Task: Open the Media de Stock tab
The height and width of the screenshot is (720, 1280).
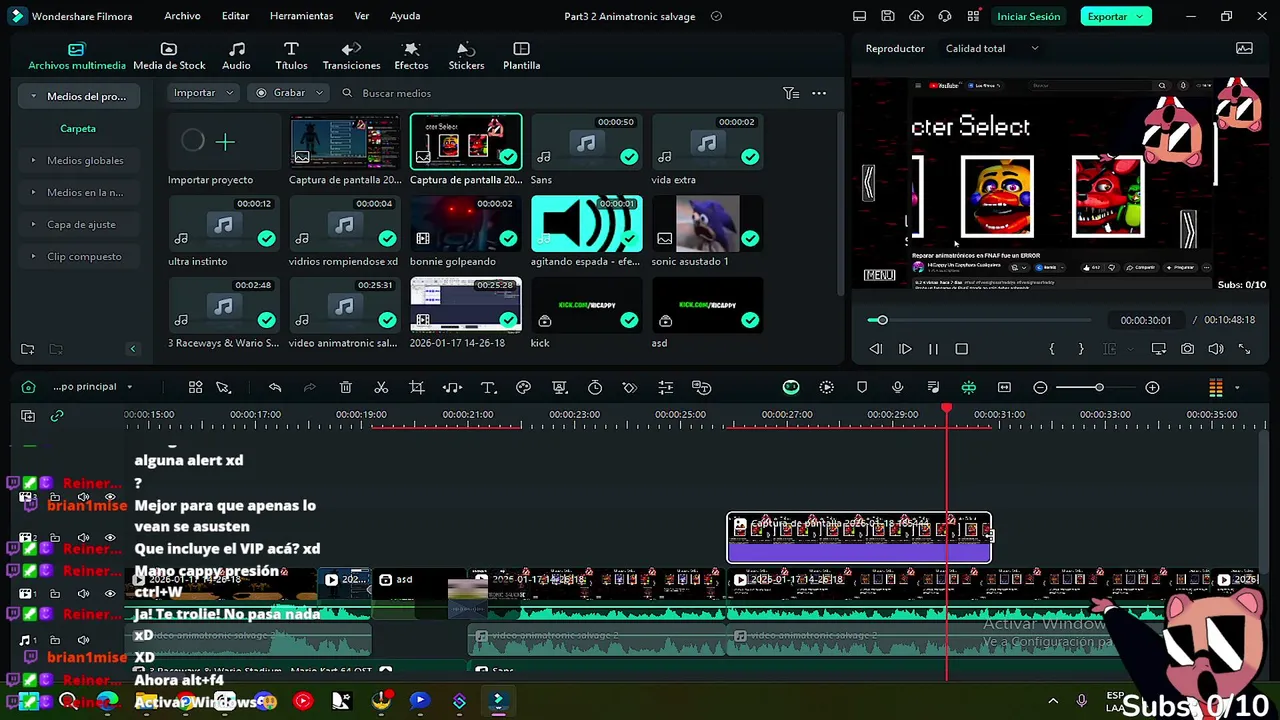Action: 169,56
